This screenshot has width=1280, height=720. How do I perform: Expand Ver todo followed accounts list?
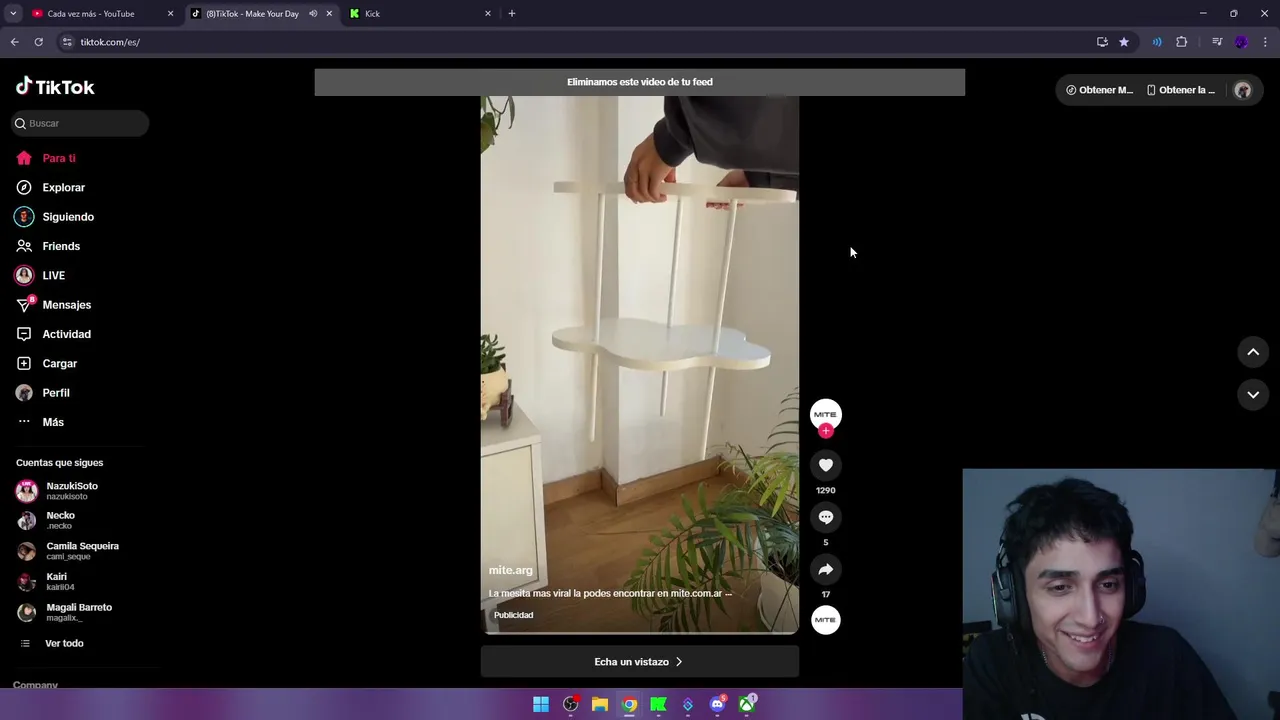point(64,643)
